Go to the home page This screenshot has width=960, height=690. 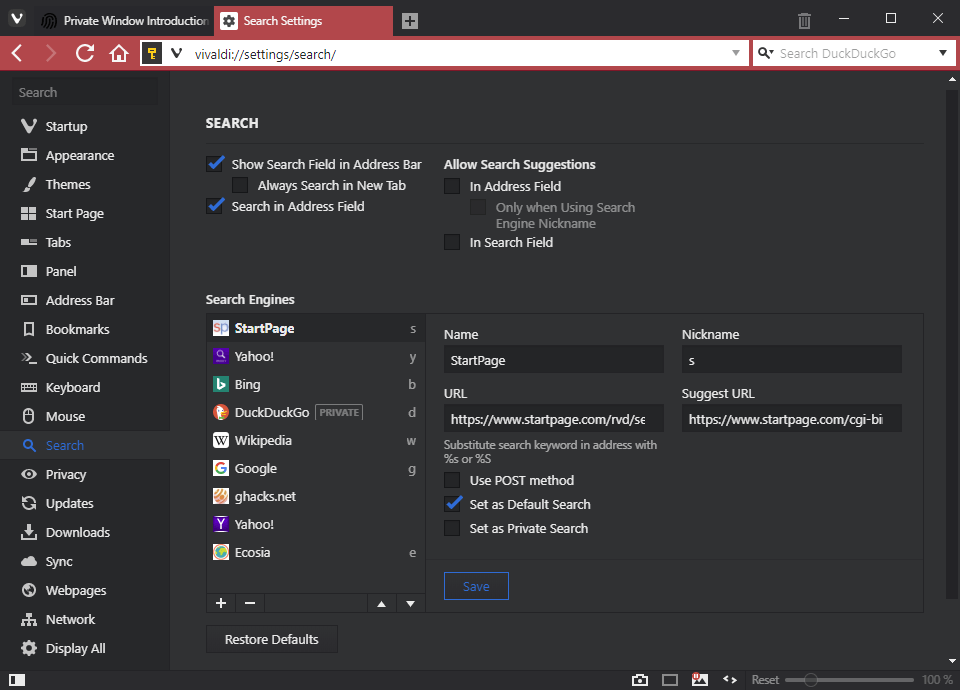point(119,54)
